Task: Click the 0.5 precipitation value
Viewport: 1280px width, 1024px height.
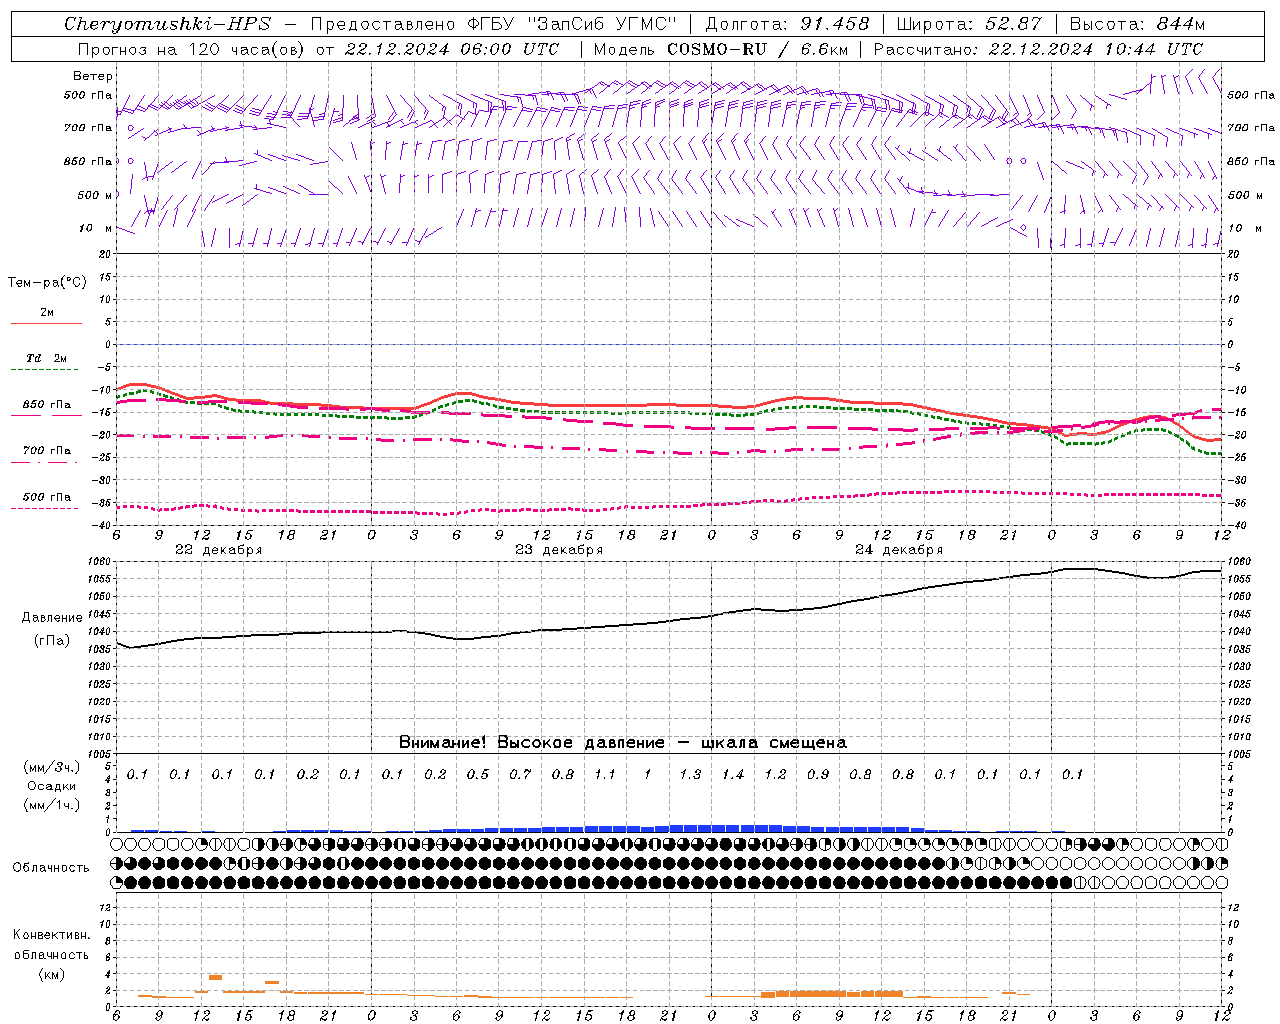Action: coord(478,775)
